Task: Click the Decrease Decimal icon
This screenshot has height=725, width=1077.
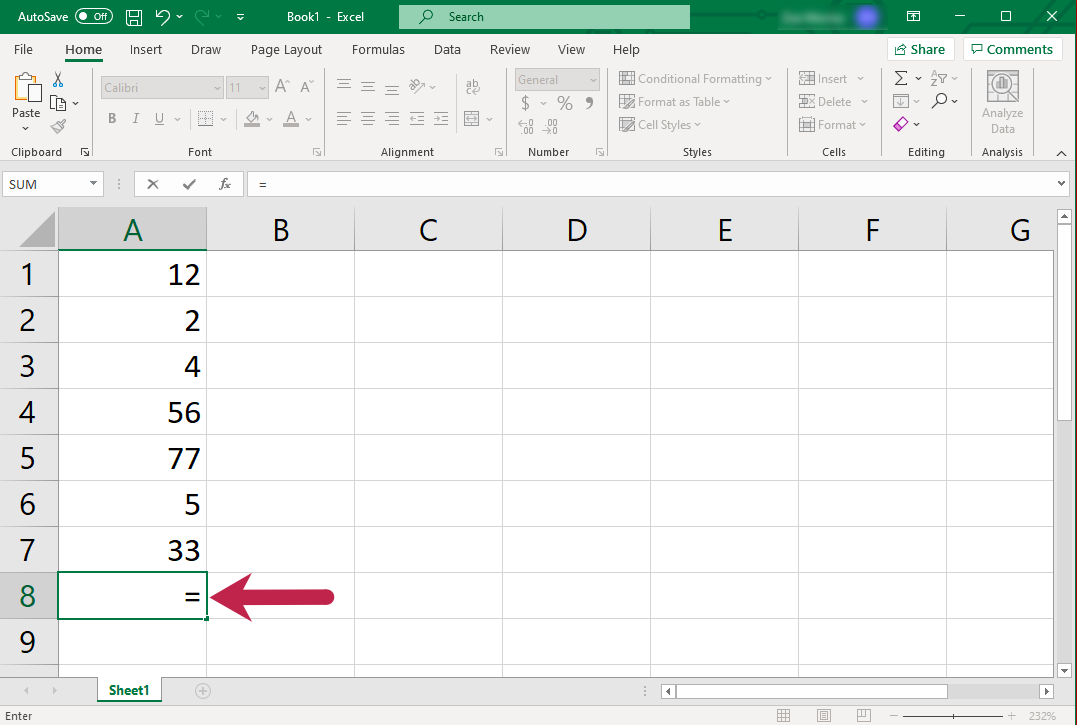Action: coord(550,126)
